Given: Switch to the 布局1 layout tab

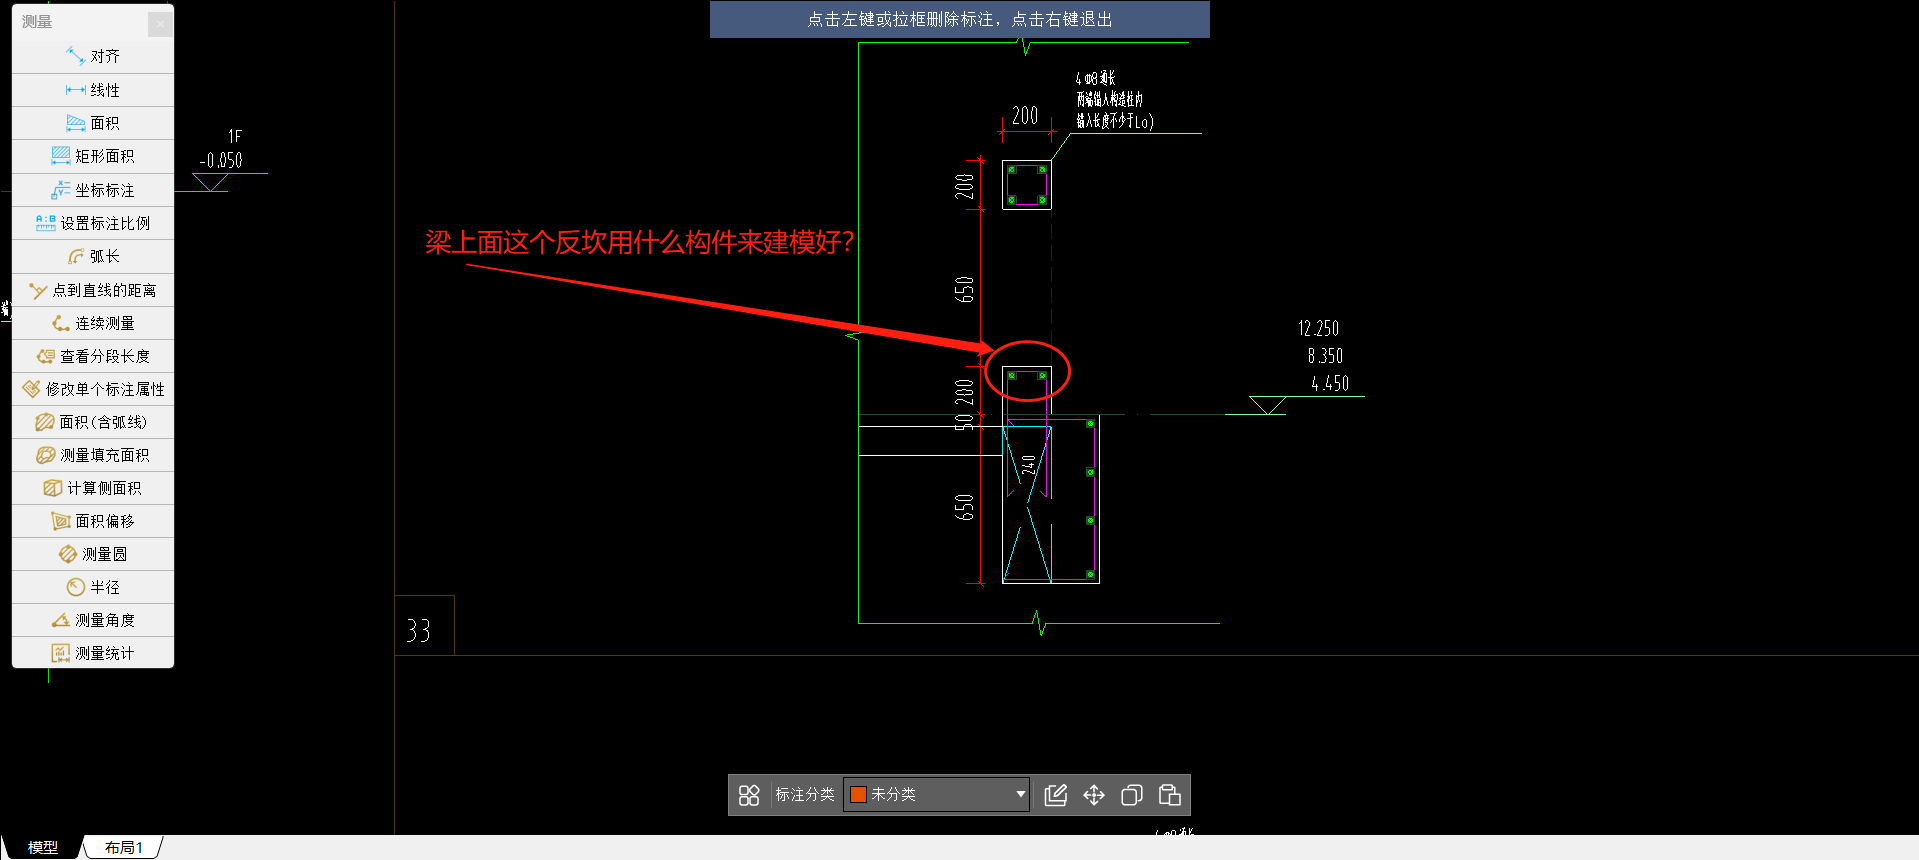Looking at the screenshot, I should (123, 847).
